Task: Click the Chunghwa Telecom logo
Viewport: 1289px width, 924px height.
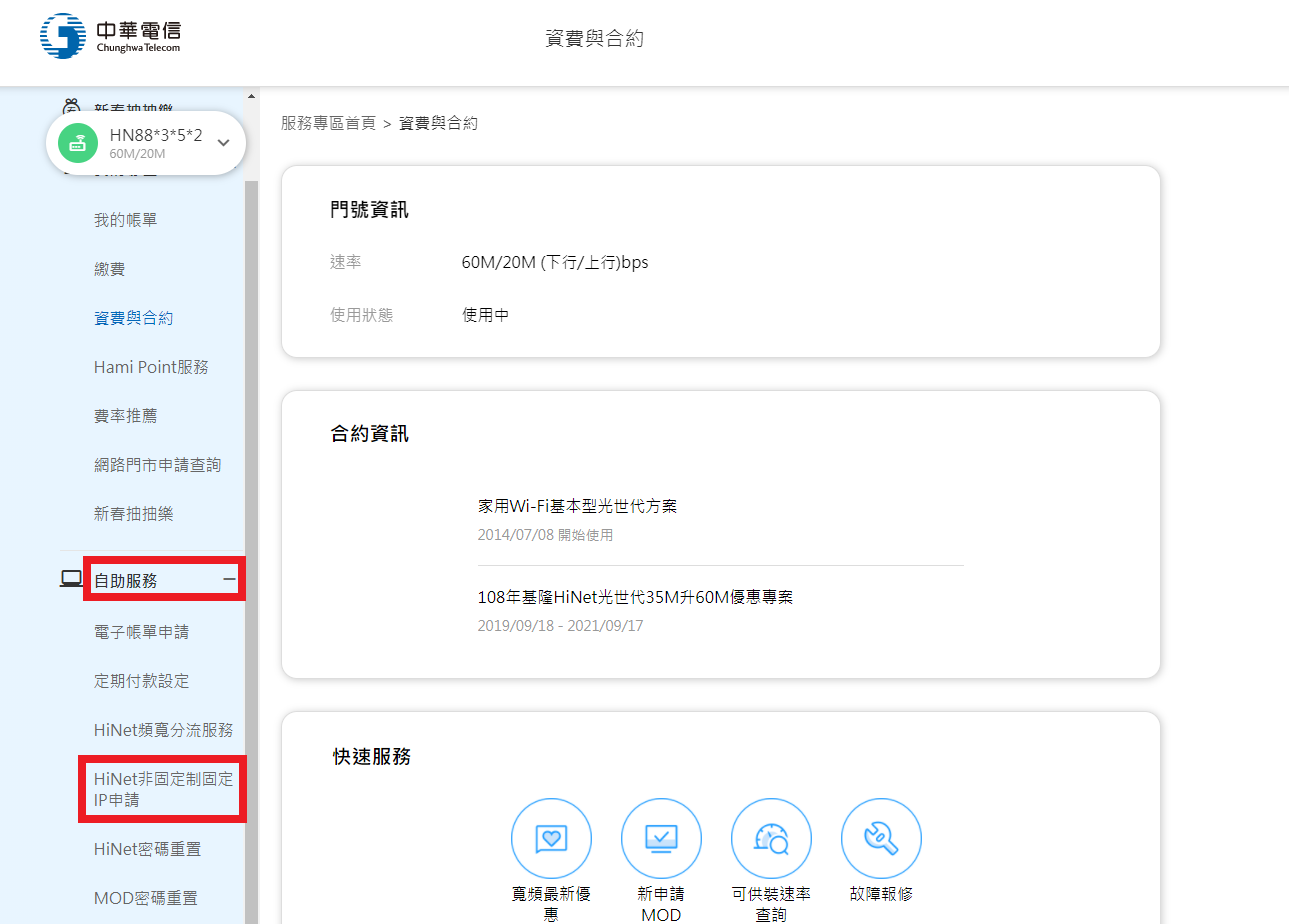Action: click(x=111, y=36)
